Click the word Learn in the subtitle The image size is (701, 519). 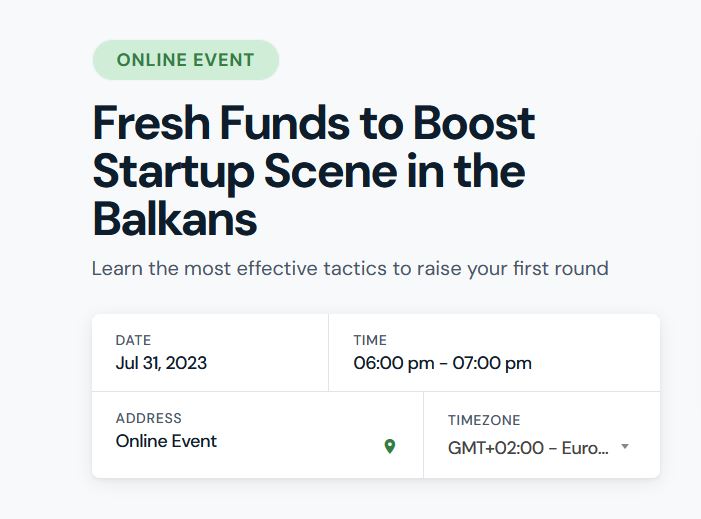click(117, 269)
